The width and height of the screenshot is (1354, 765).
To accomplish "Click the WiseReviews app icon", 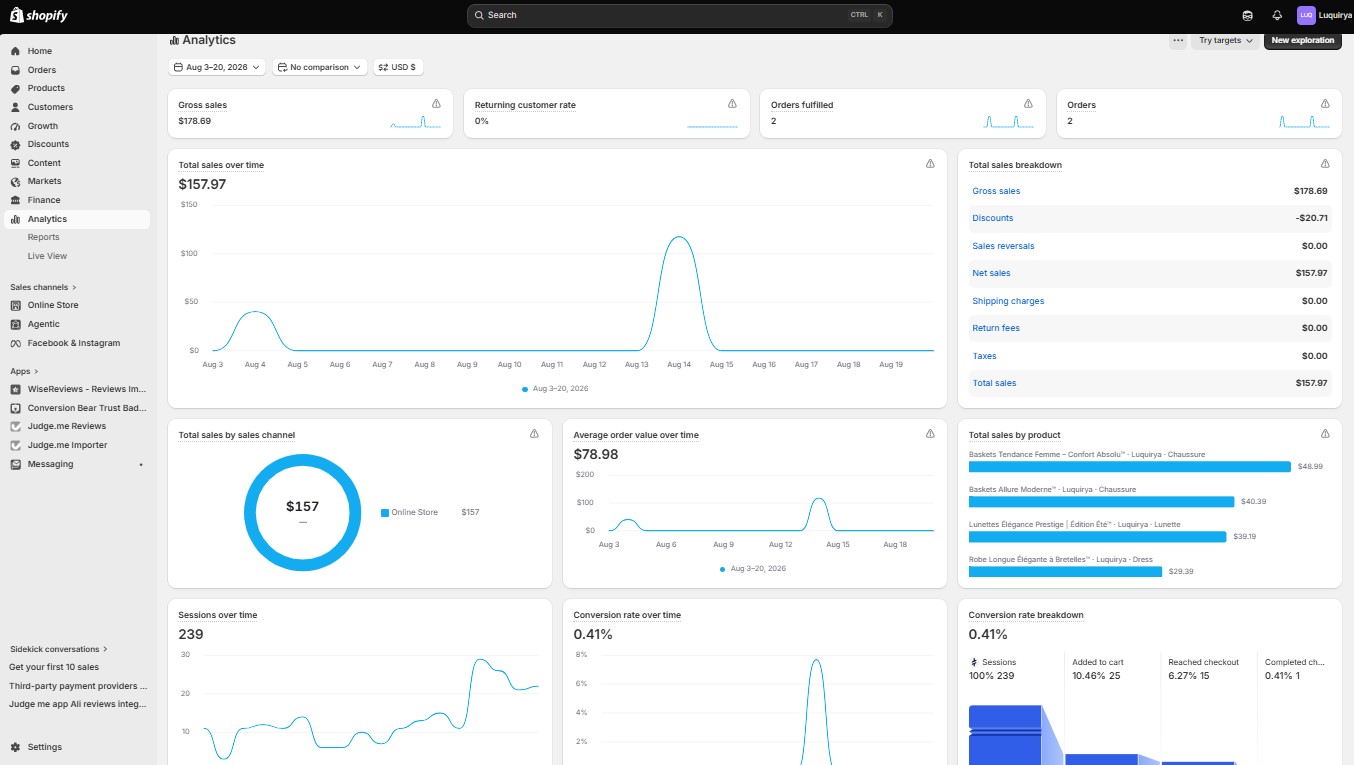I will (x=16, y=389).
